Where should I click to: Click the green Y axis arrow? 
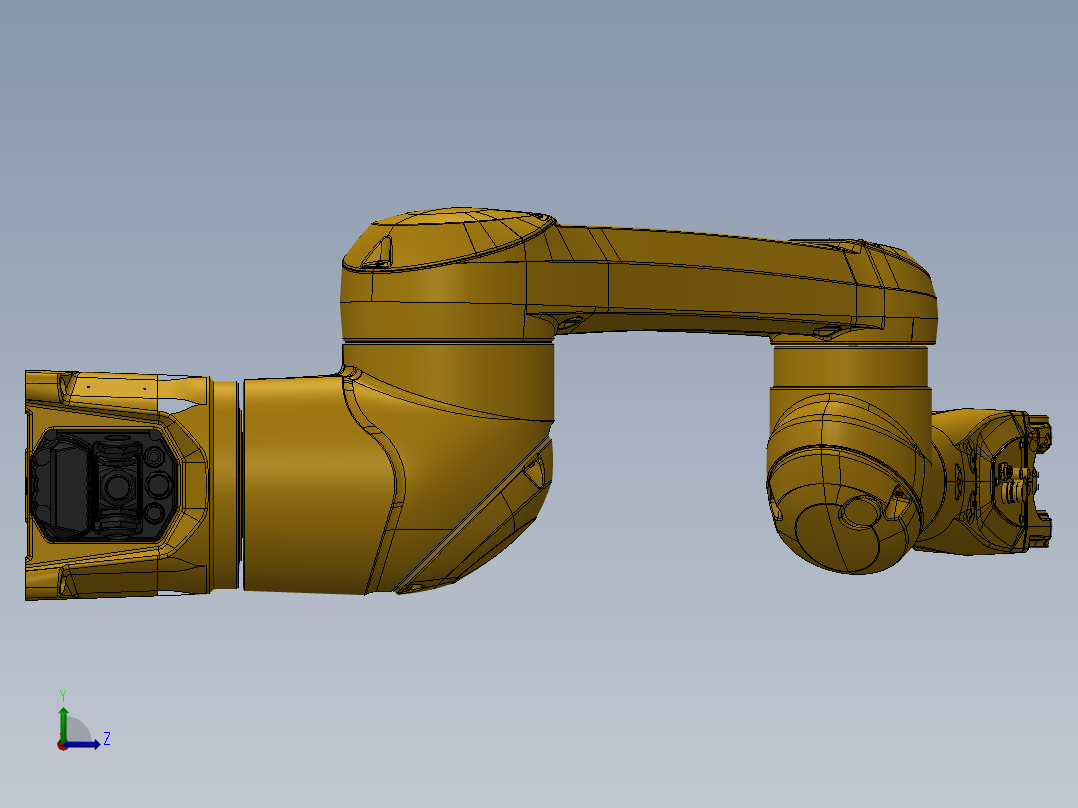63,713
